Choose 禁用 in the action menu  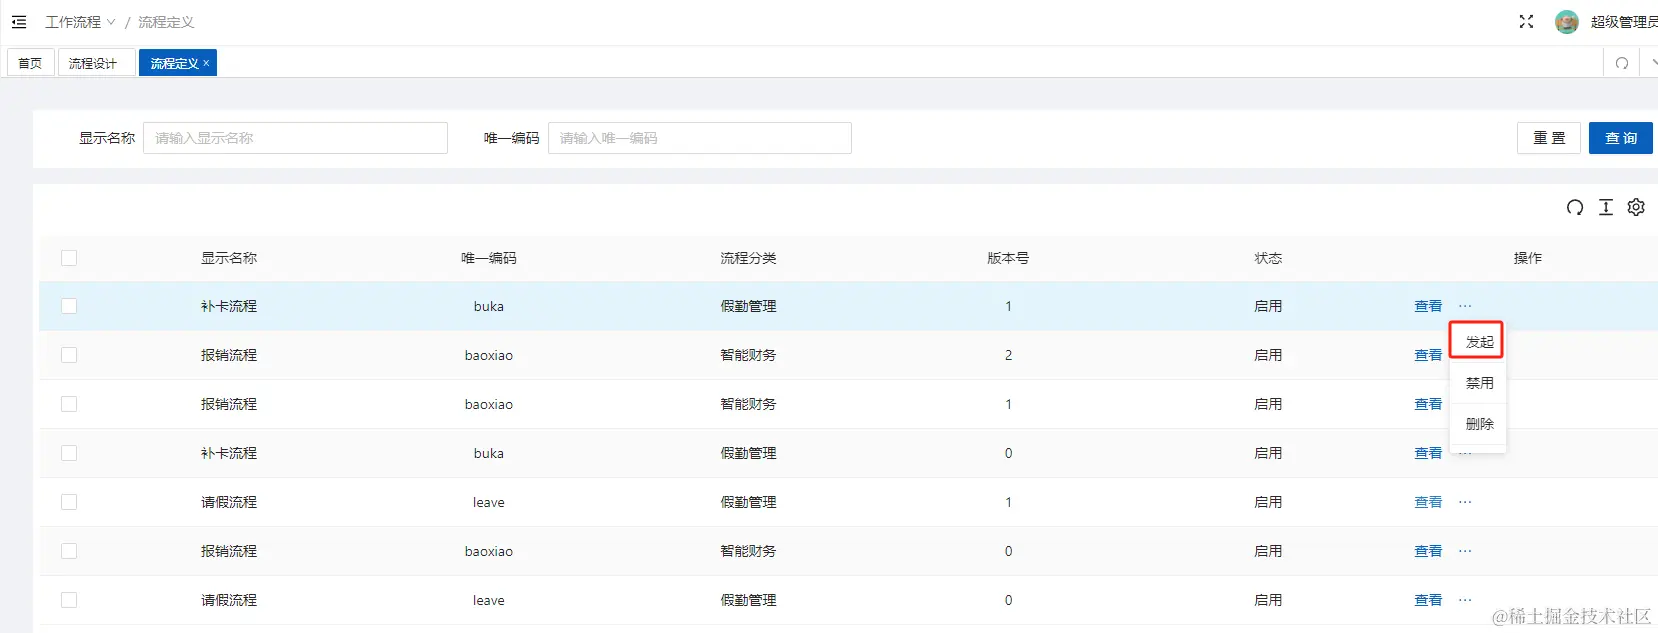tap(1479, 383)
